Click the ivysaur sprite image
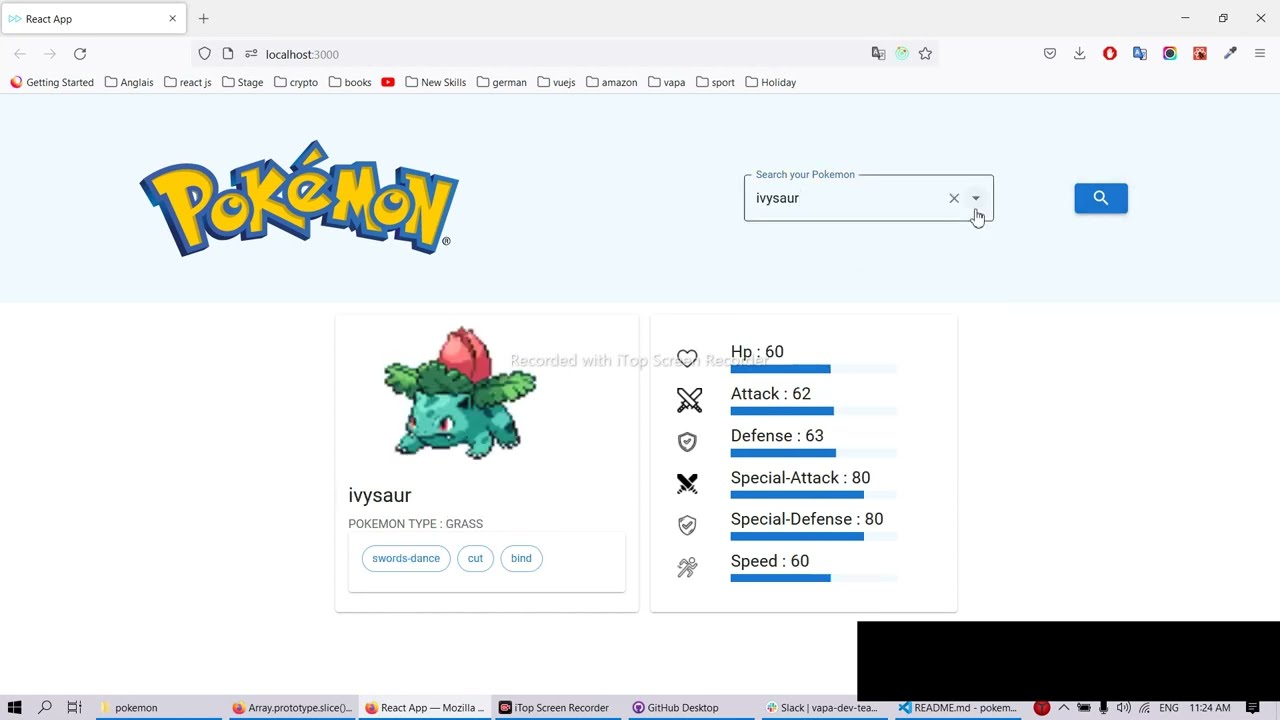1280x720 pixels. pos(461,392)
